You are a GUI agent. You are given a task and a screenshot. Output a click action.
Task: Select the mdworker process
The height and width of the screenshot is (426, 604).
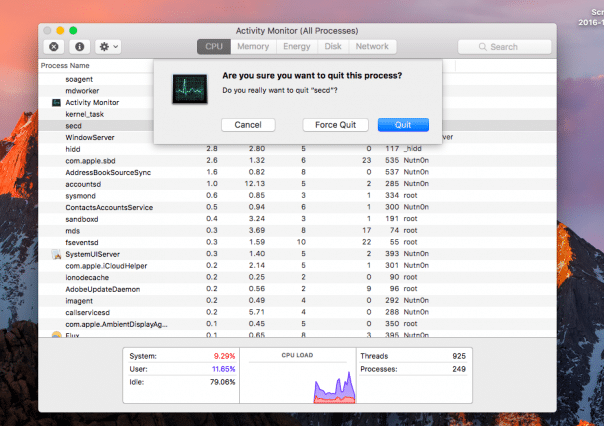click(82, 91)
